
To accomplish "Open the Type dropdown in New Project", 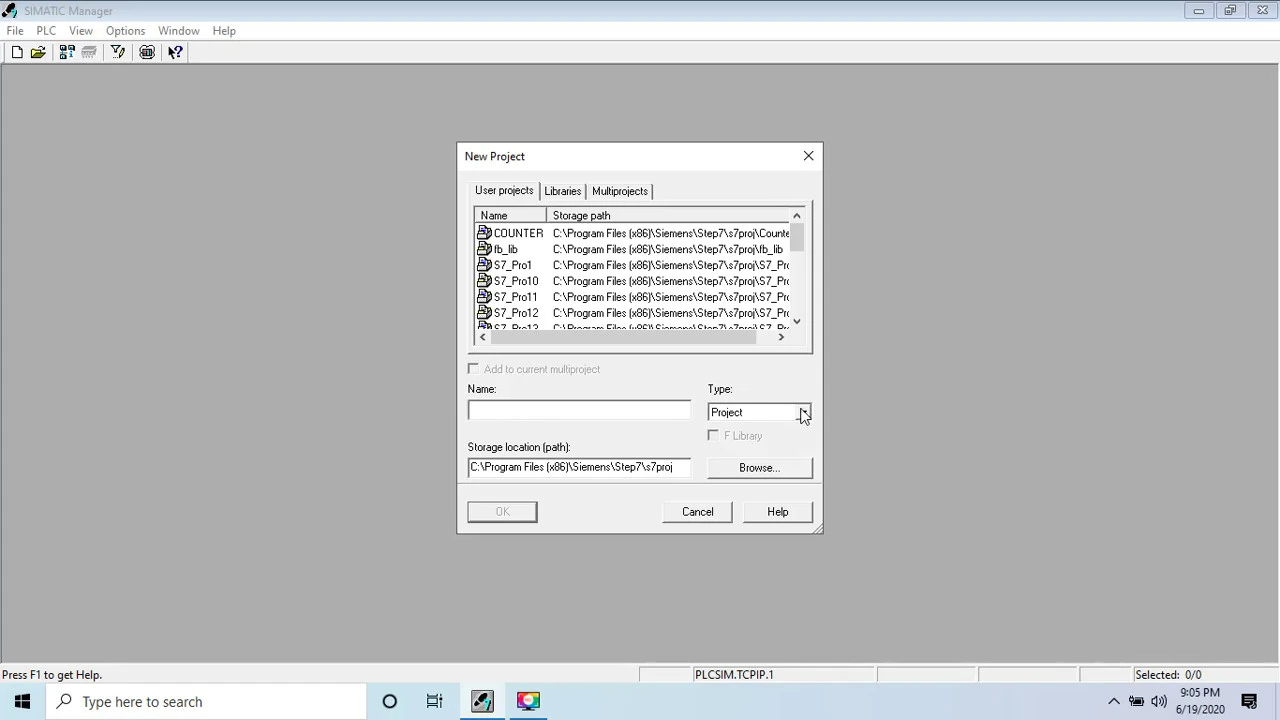I will 803,412.
